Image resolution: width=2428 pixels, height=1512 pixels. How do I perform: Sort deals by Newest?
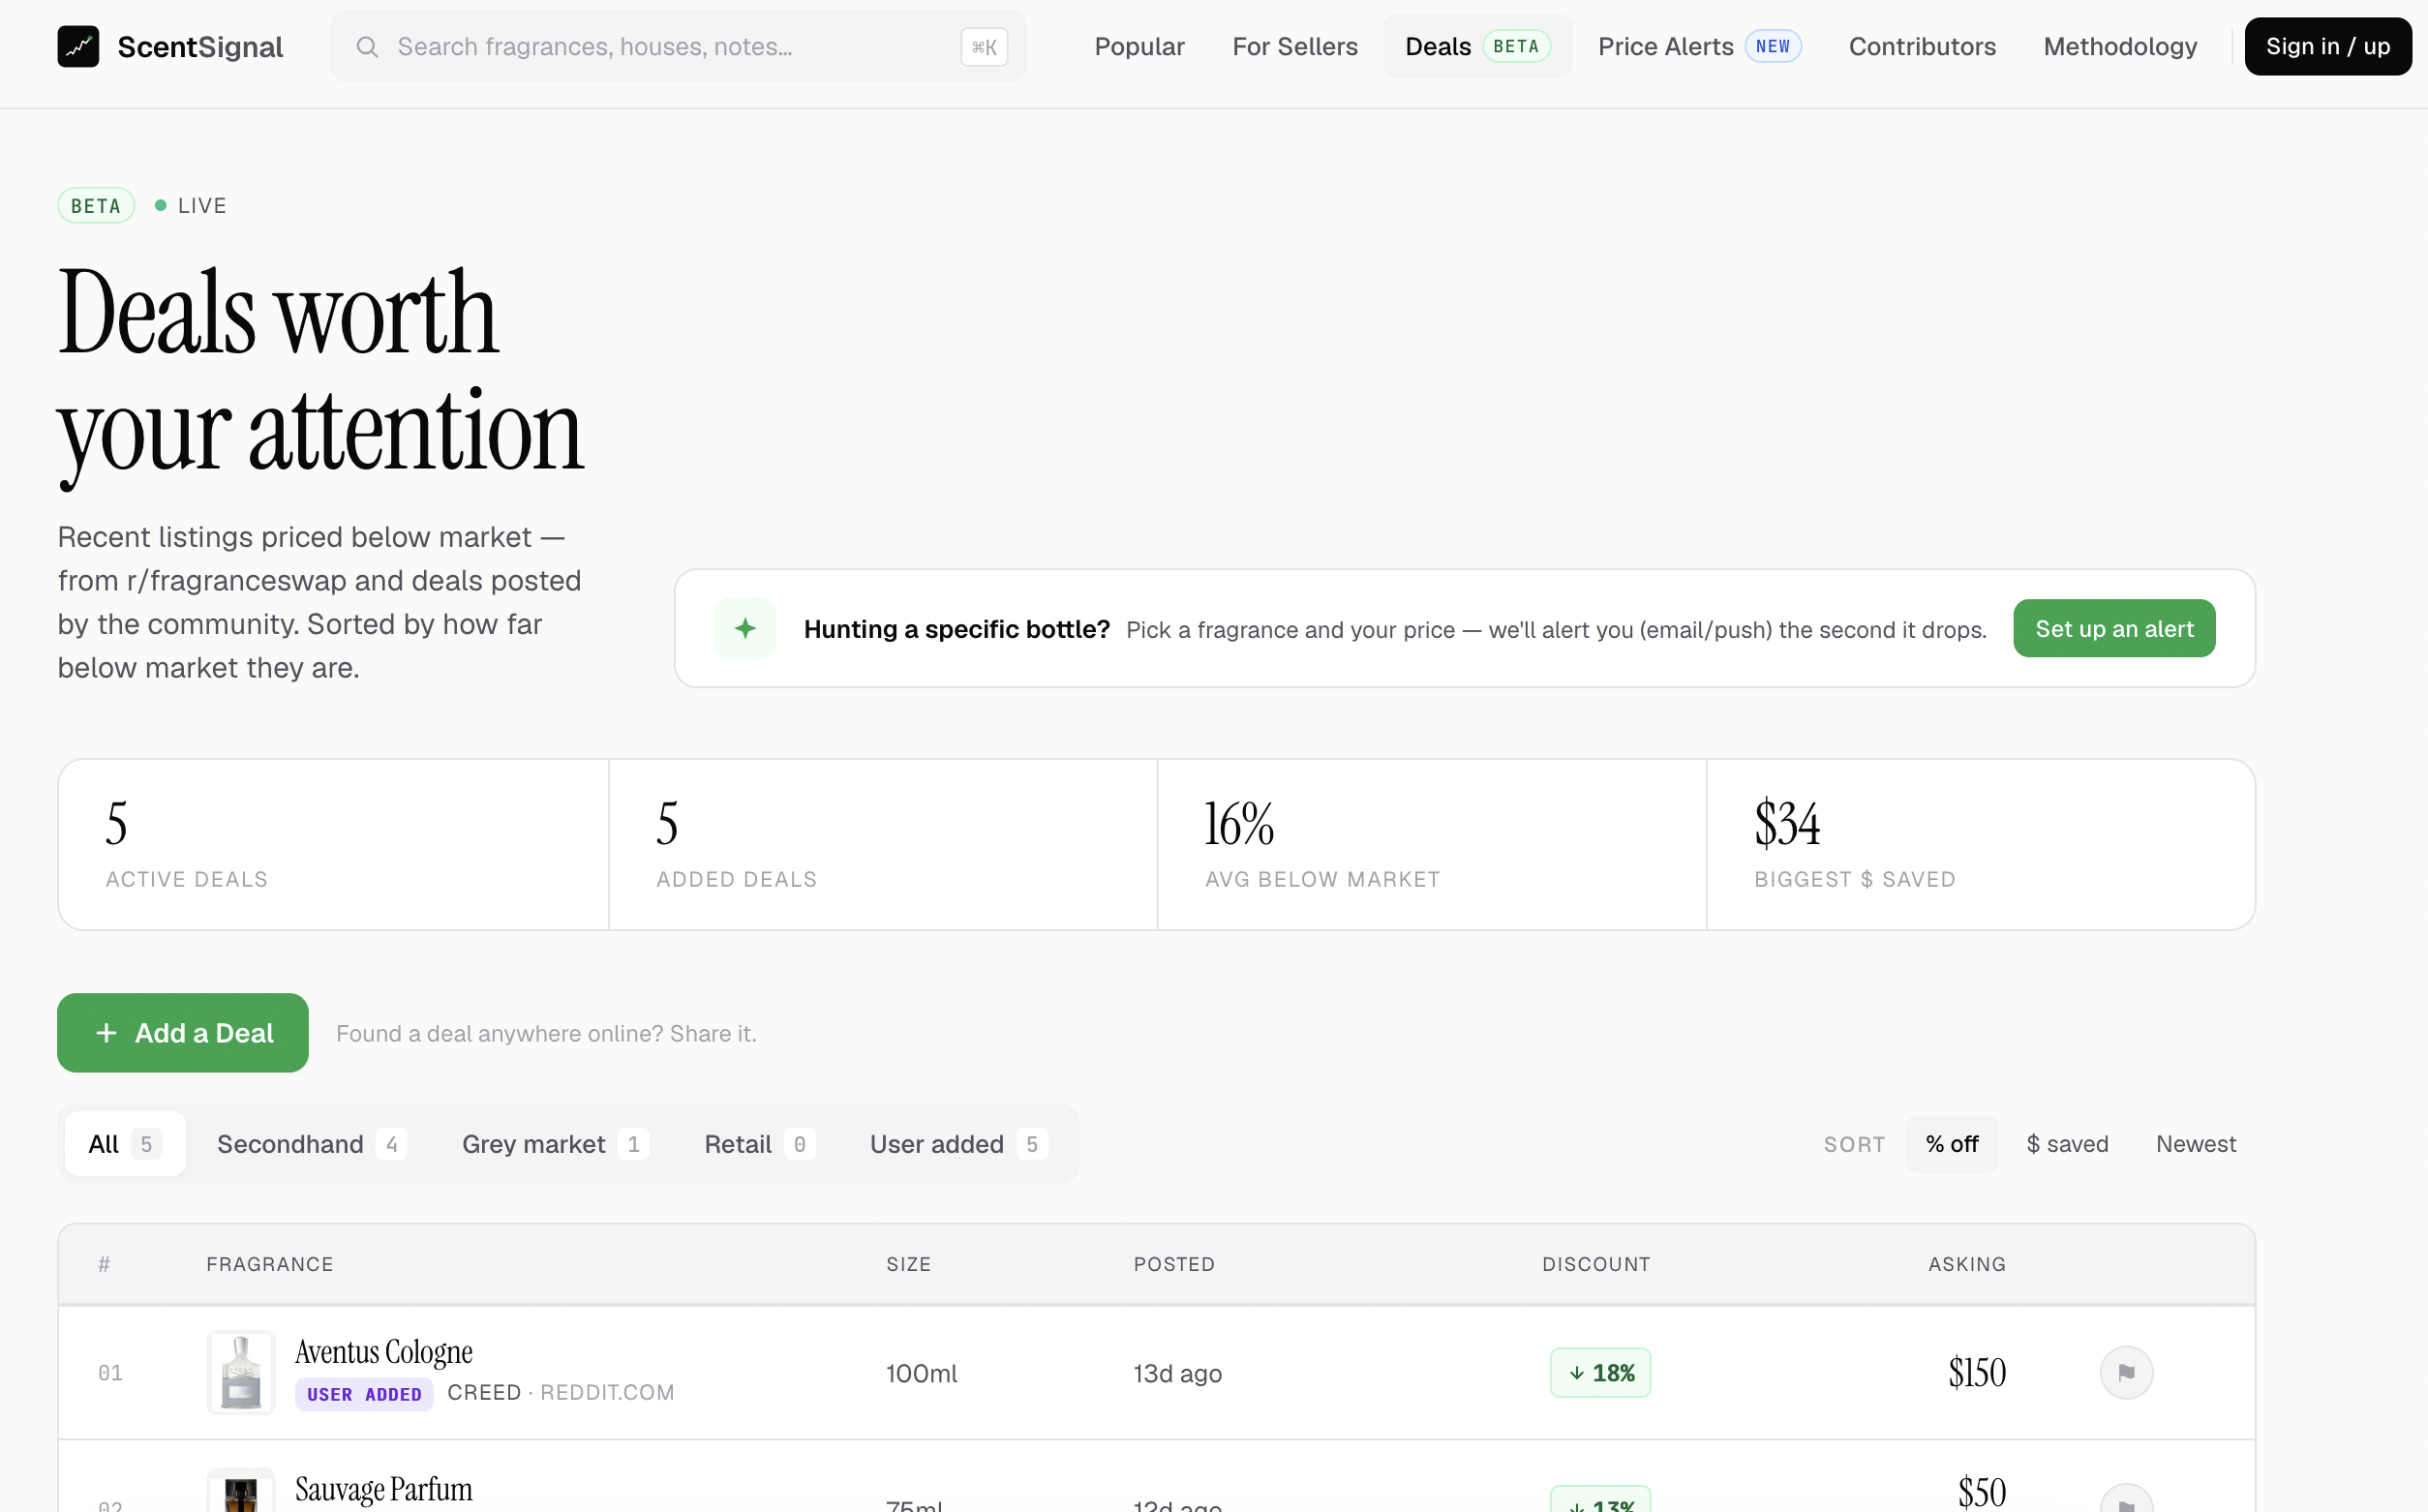[x=2195, y=1143]
